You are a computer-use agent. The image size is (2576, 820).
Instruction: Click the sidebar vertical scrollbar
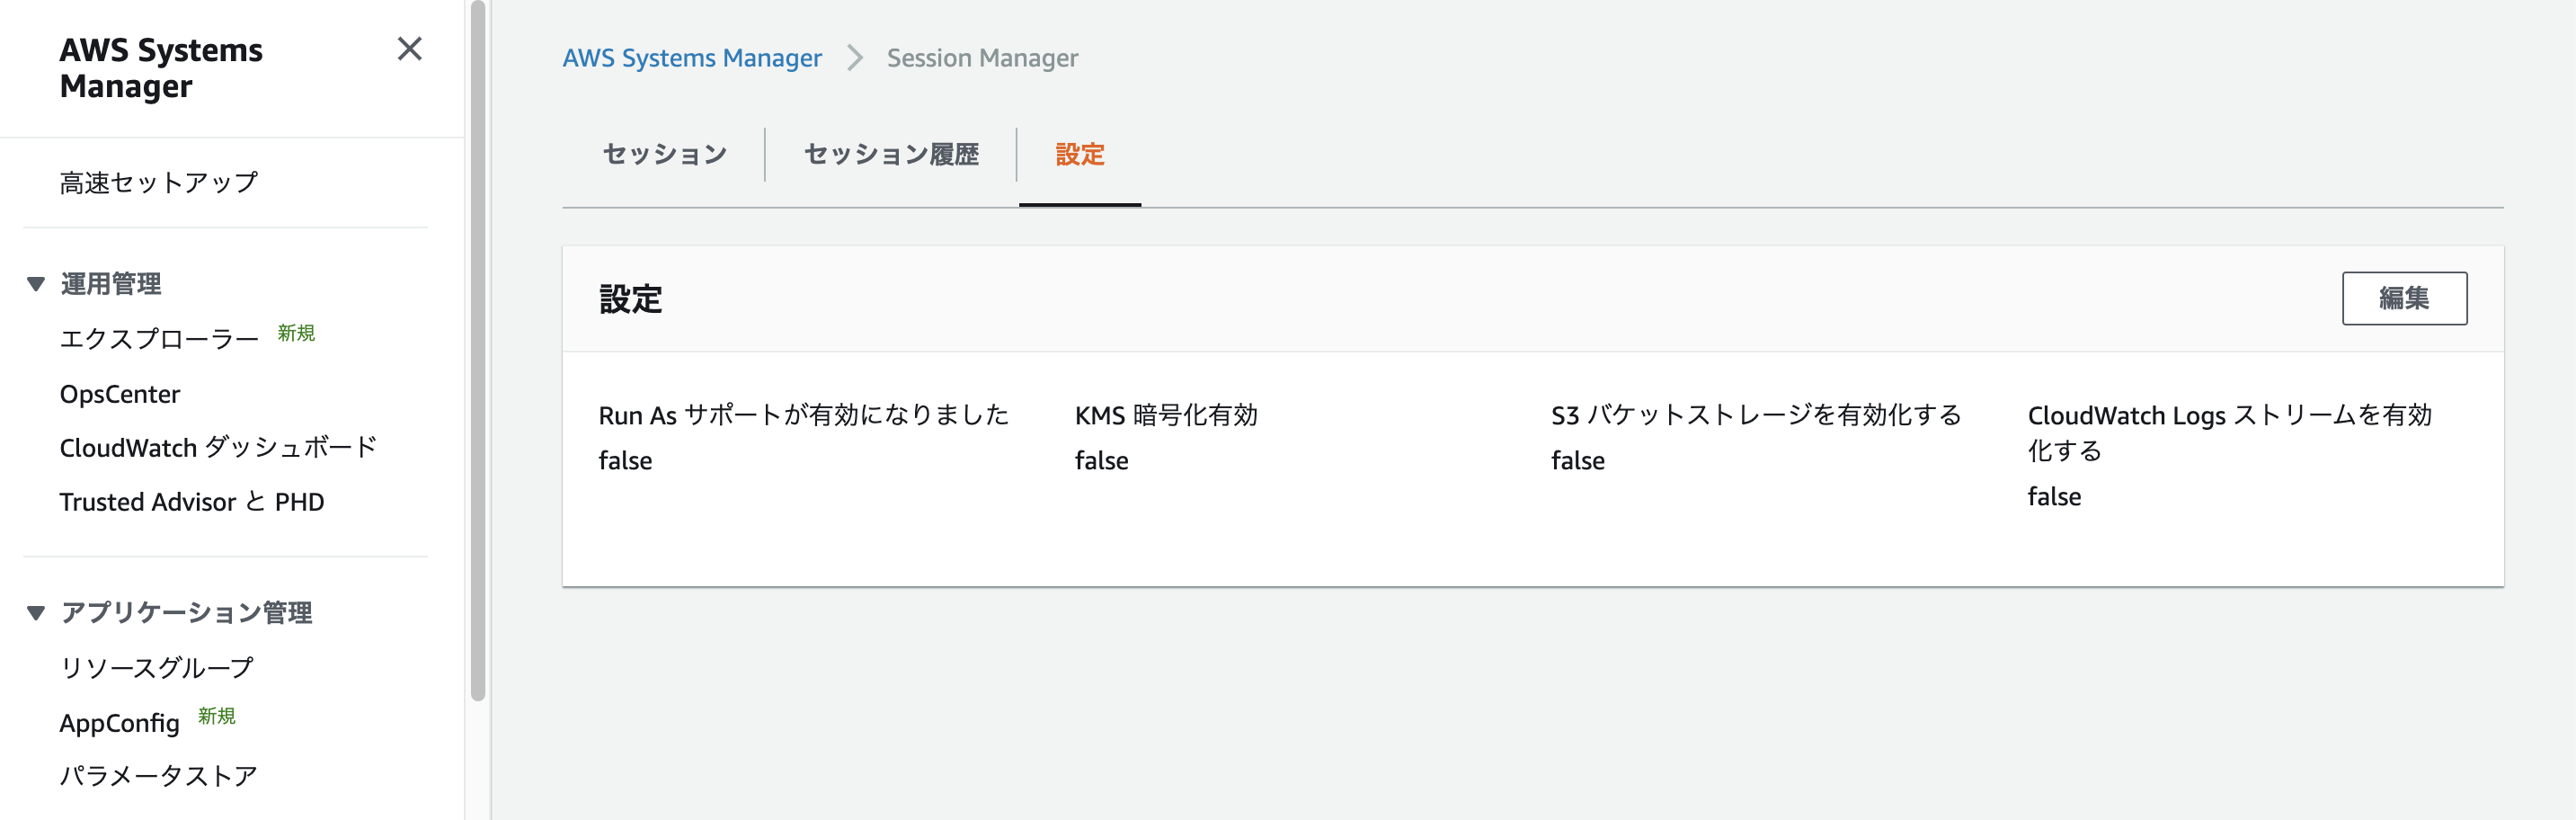coord(478,350)
